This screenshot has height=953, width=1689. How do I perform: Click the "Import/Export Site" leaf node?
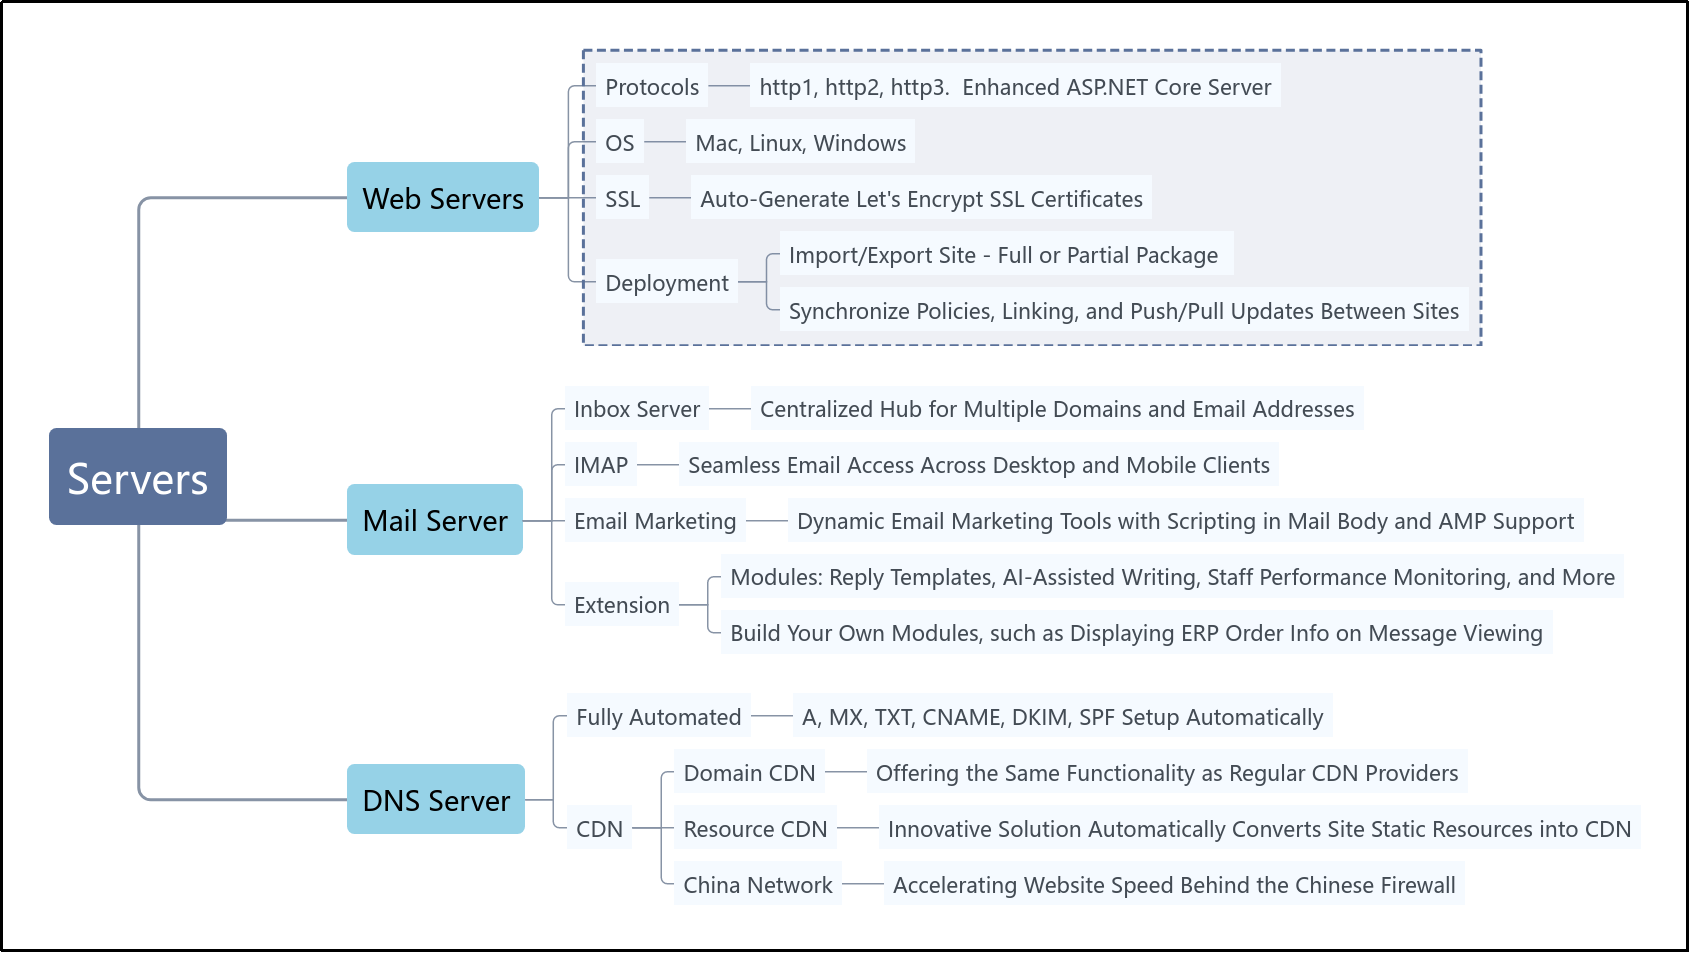tap(1003, 255)
